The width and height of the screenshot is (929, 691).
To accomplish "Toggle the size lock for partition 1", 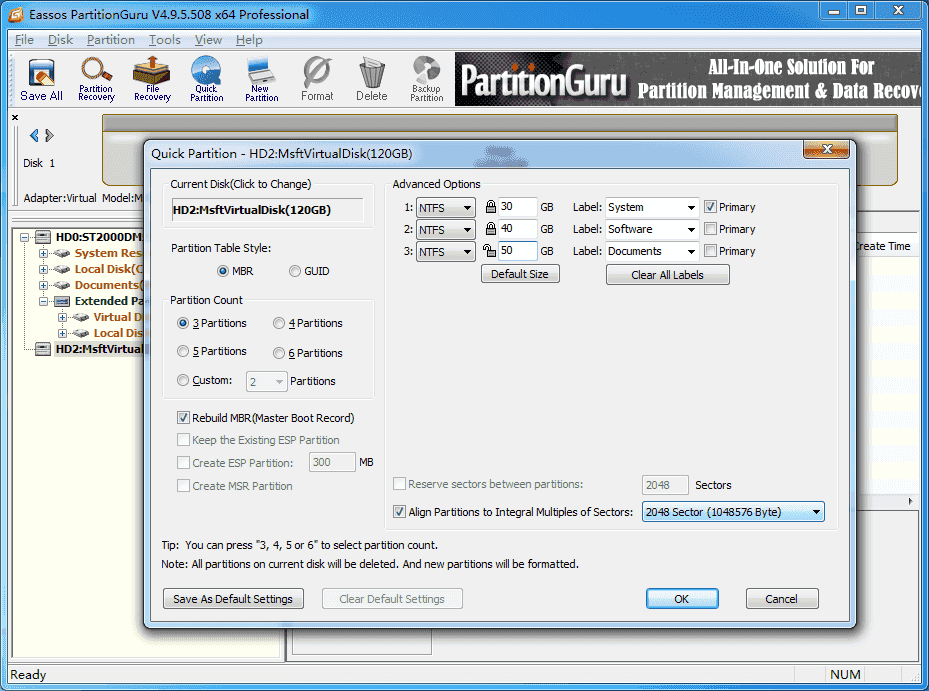I will click(491, 207).
